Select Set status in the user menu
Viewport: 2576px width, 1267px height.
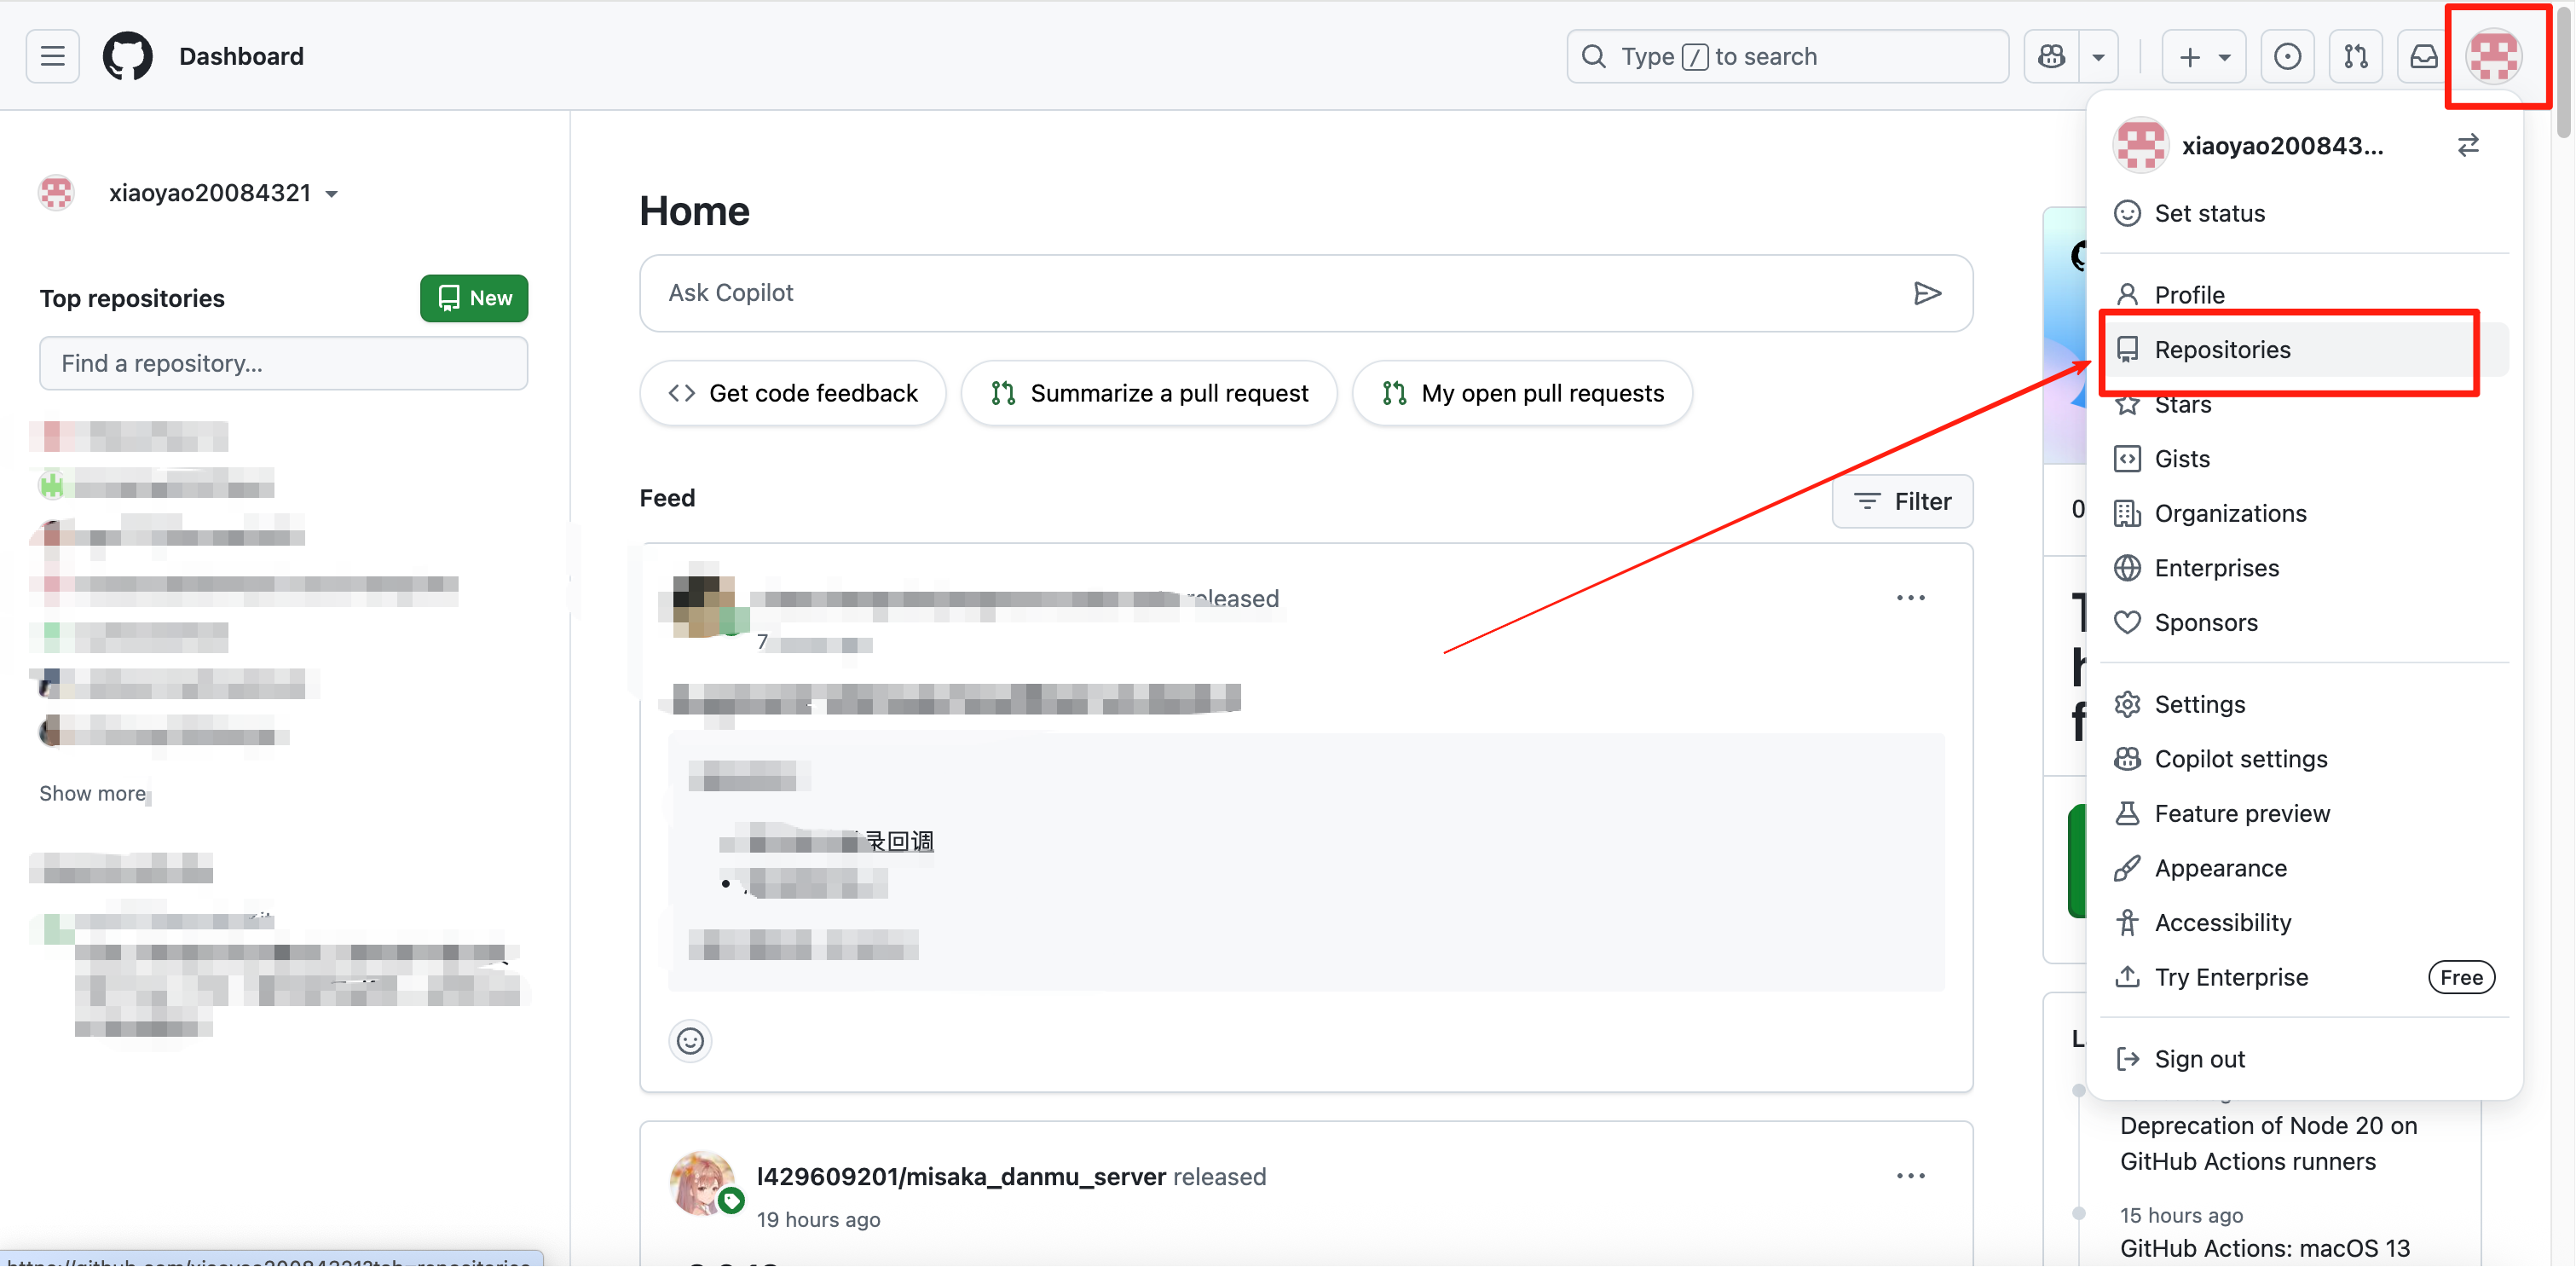[2304, 213]
